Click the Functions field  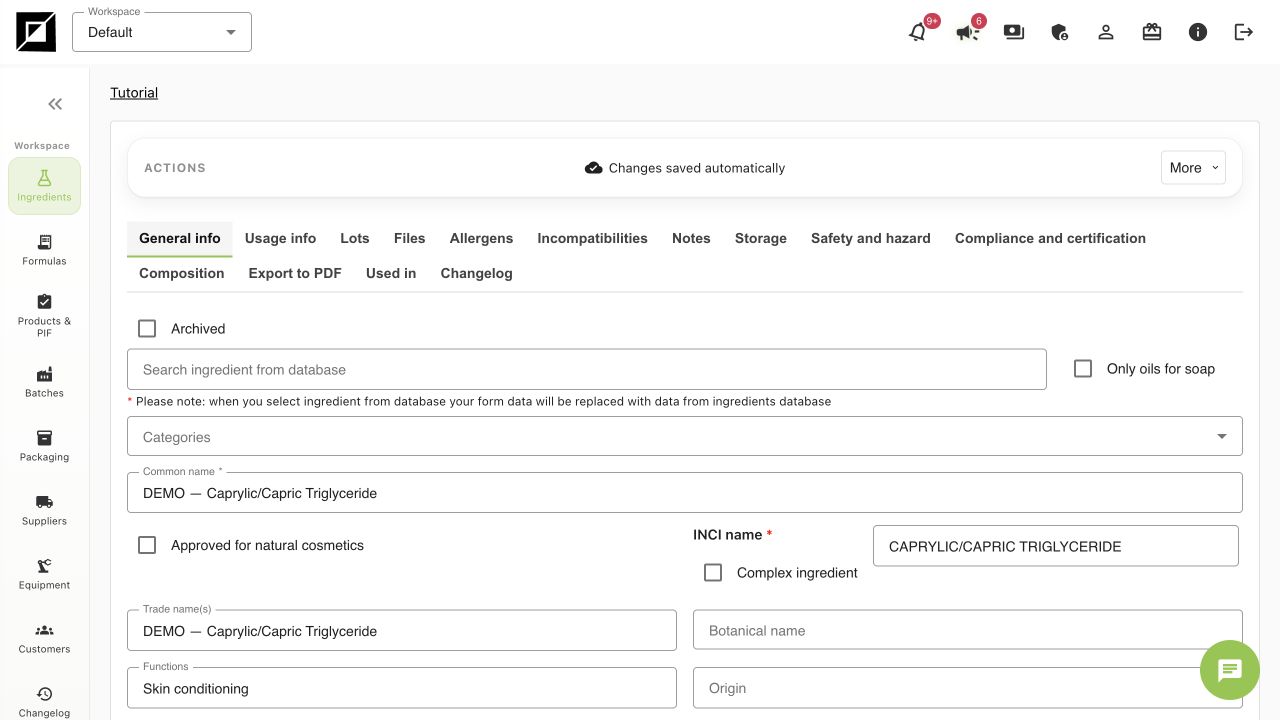(402, 688)
